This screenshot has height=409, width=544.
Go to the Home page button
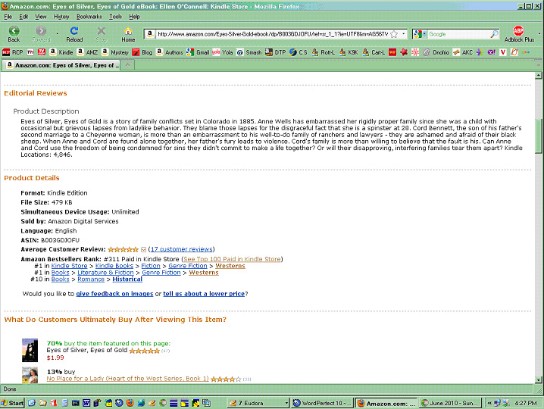[128, 34]
